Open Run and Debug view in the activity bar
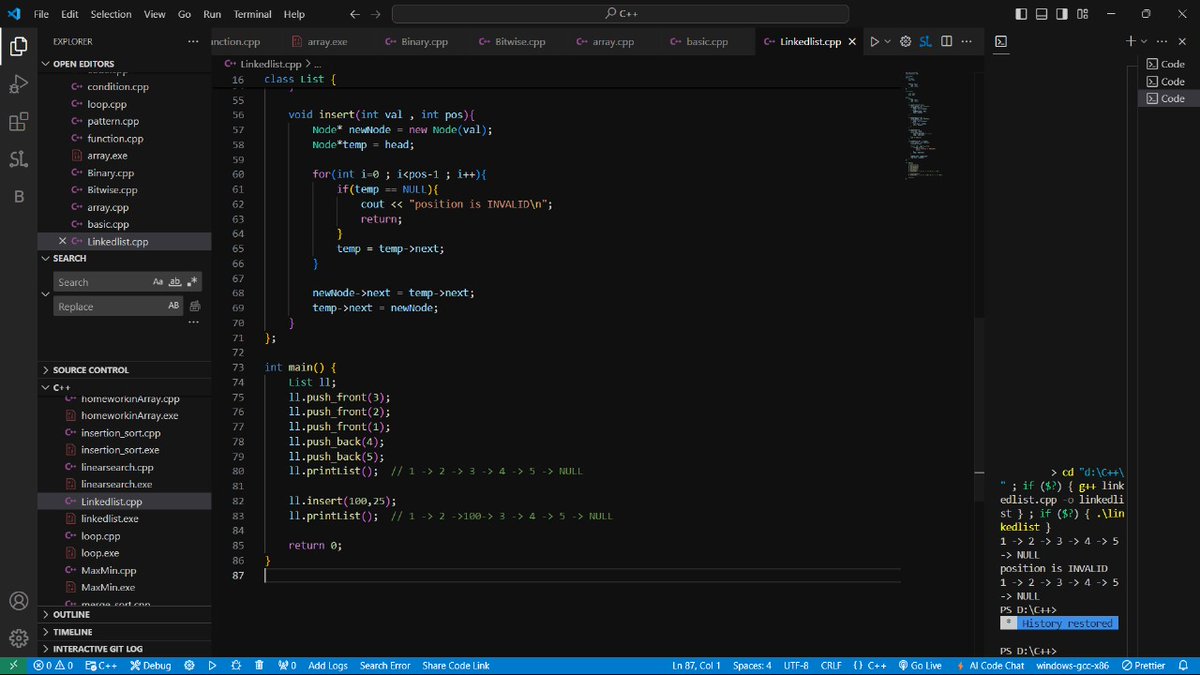Image resolution: width=1200 pixels, height=675 pixels. 18,84
